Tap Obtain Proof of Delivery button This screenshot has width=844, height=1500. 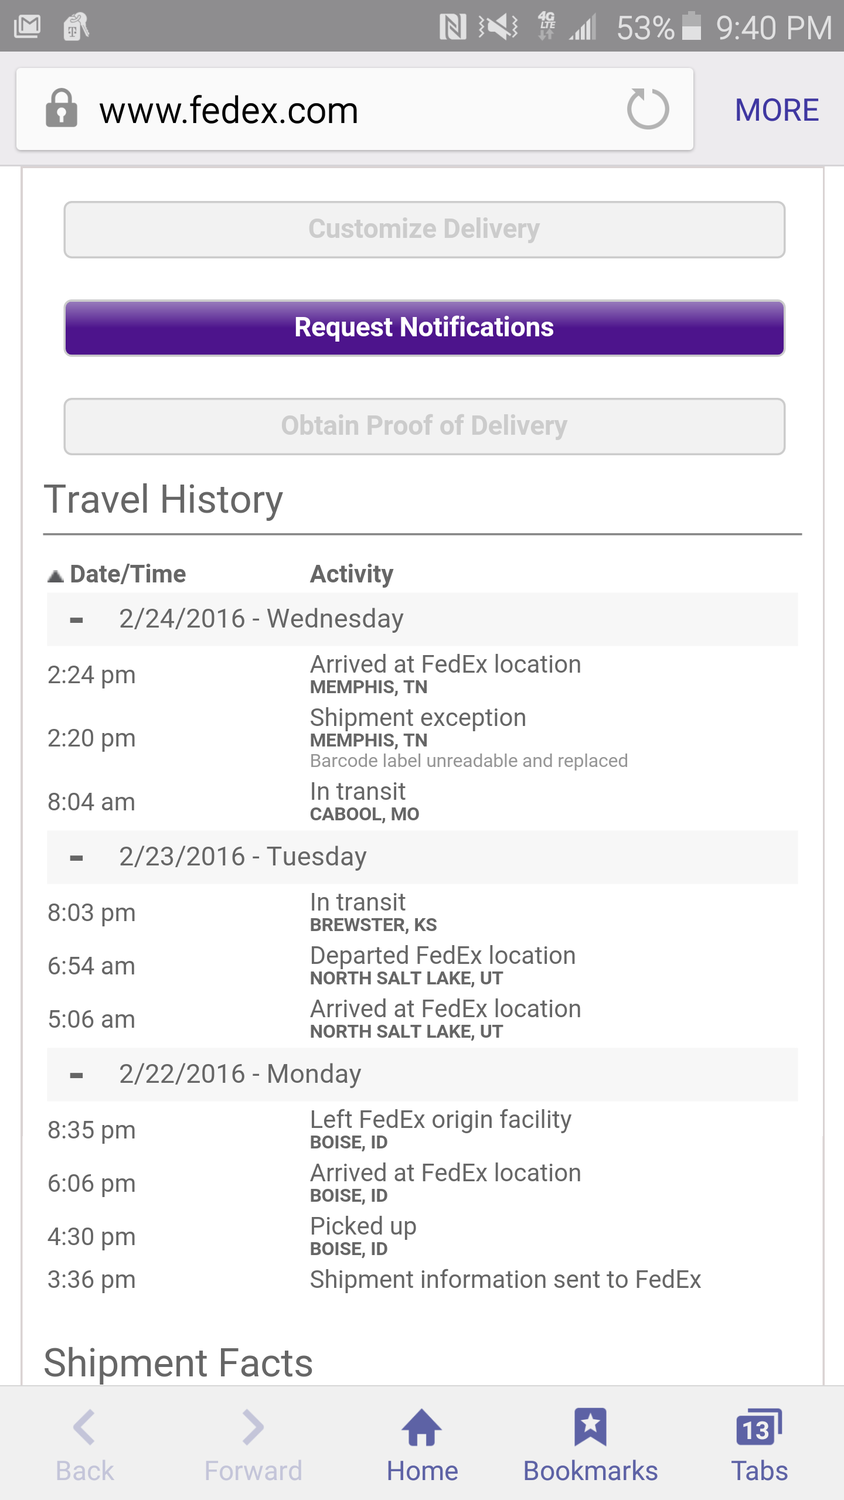point(424,427)
